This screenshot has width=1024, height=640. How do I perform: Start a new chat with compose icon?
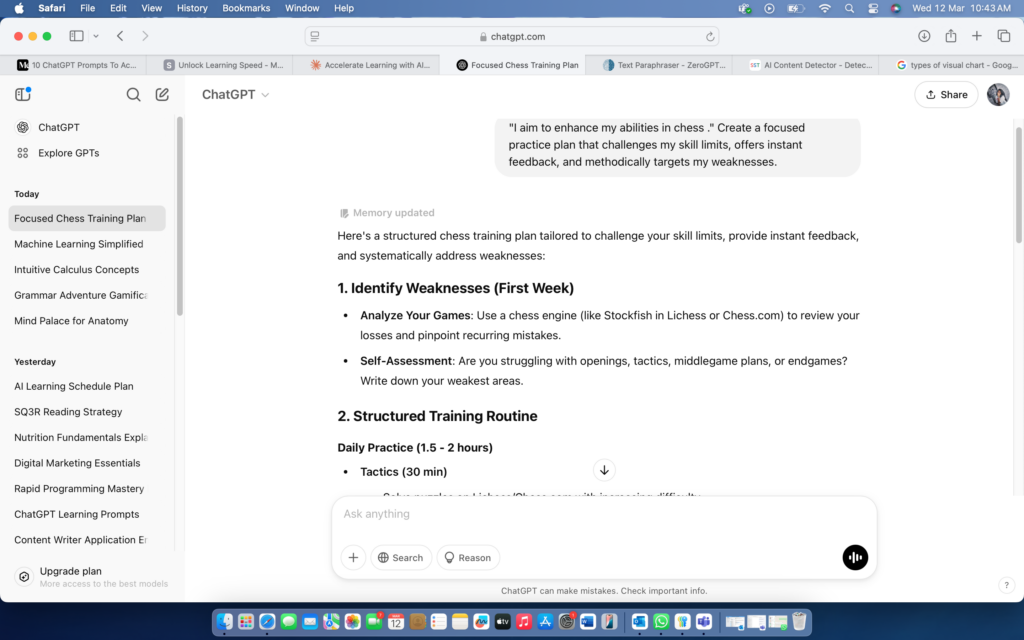point(162,95)
